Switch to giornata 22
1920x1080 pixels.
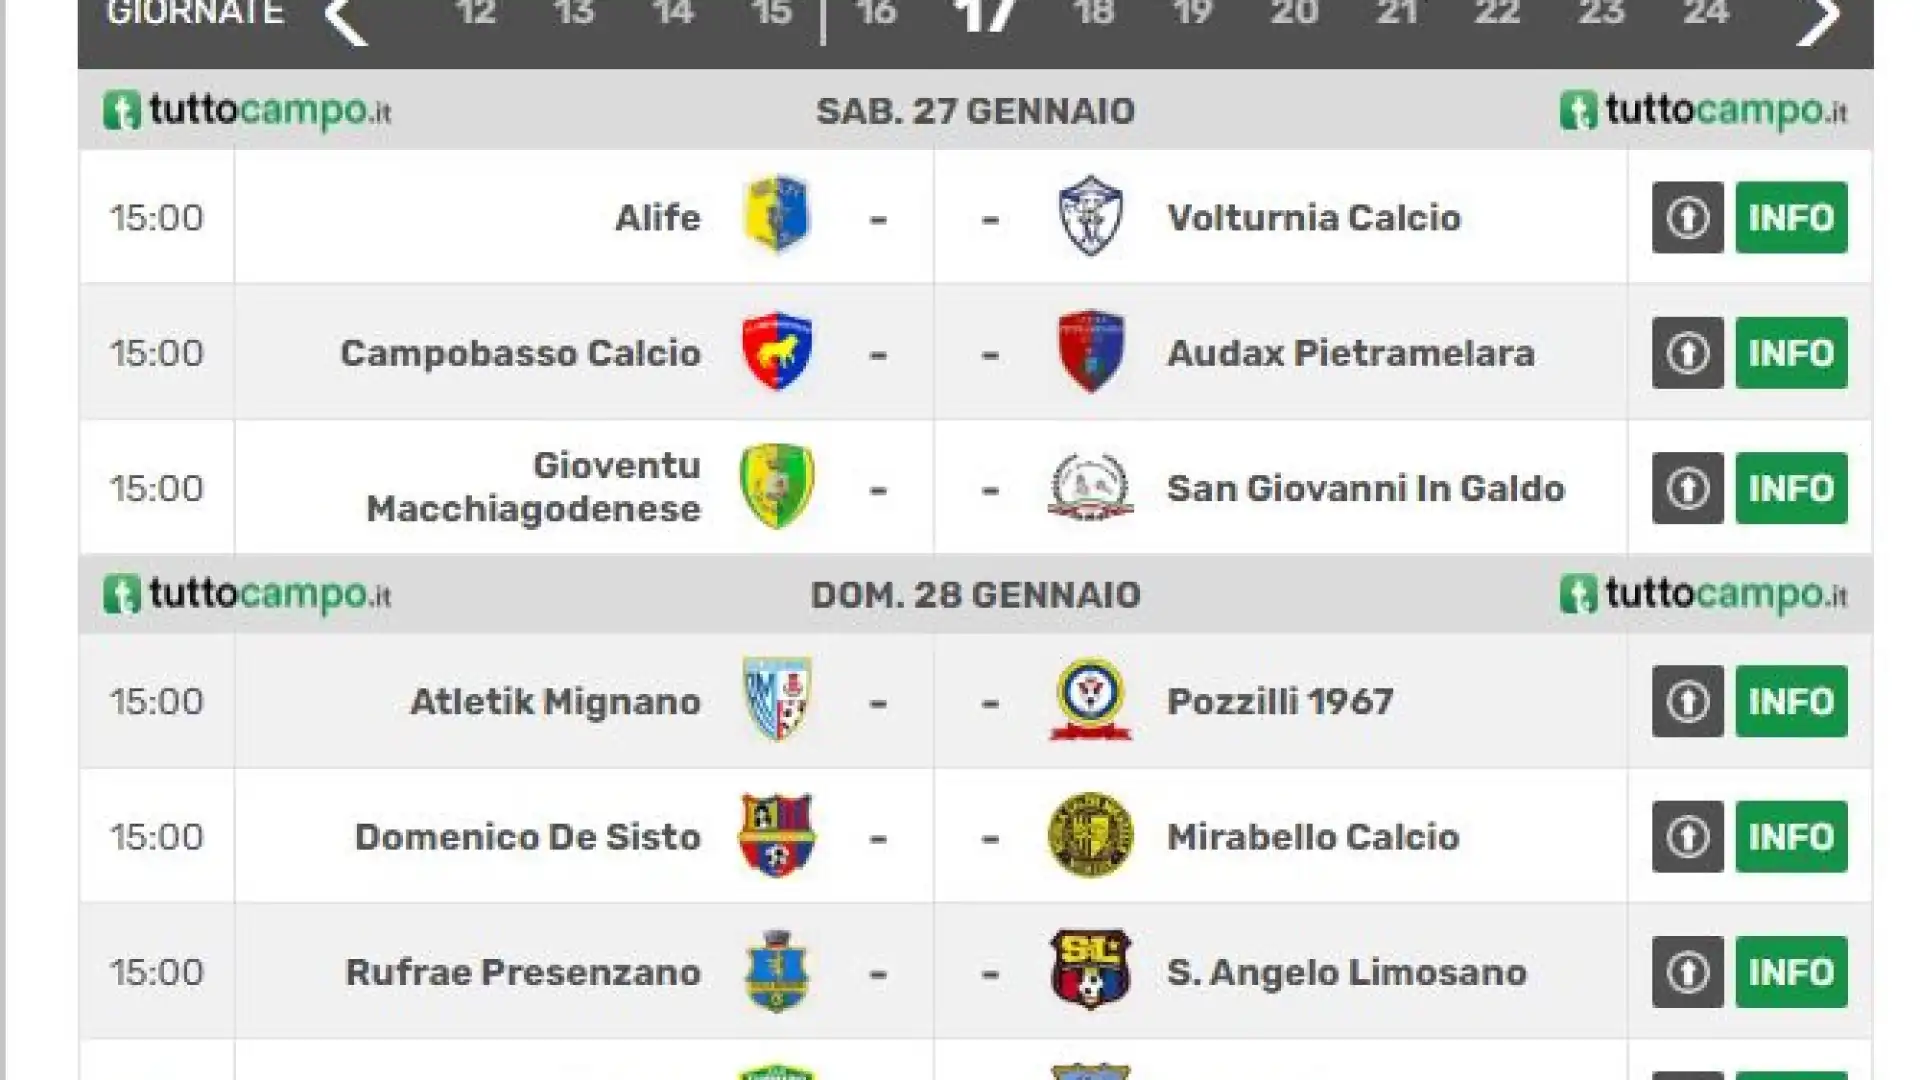pos(1497,14)
